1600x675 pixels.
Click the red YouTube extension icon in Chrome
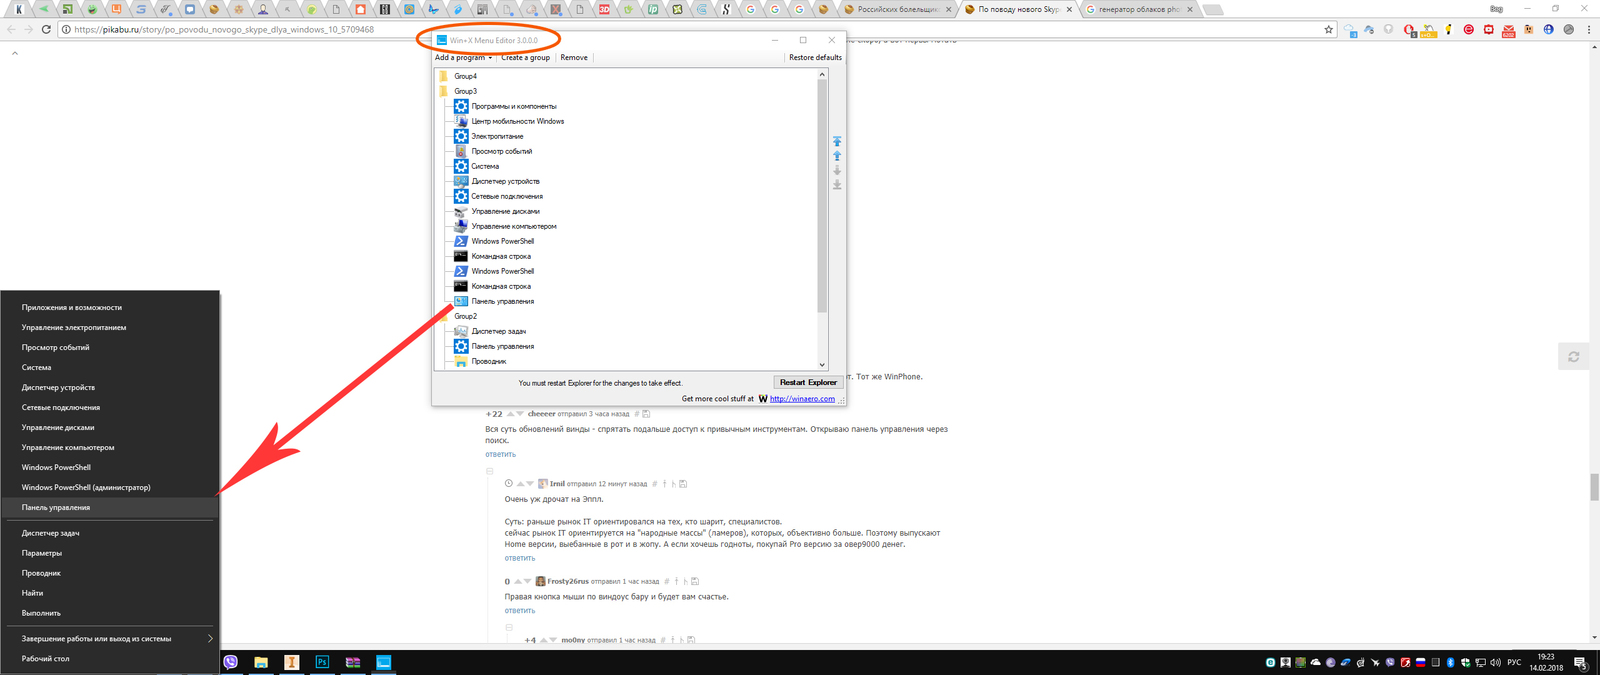pyautogui.click(x=1489, y=30)
